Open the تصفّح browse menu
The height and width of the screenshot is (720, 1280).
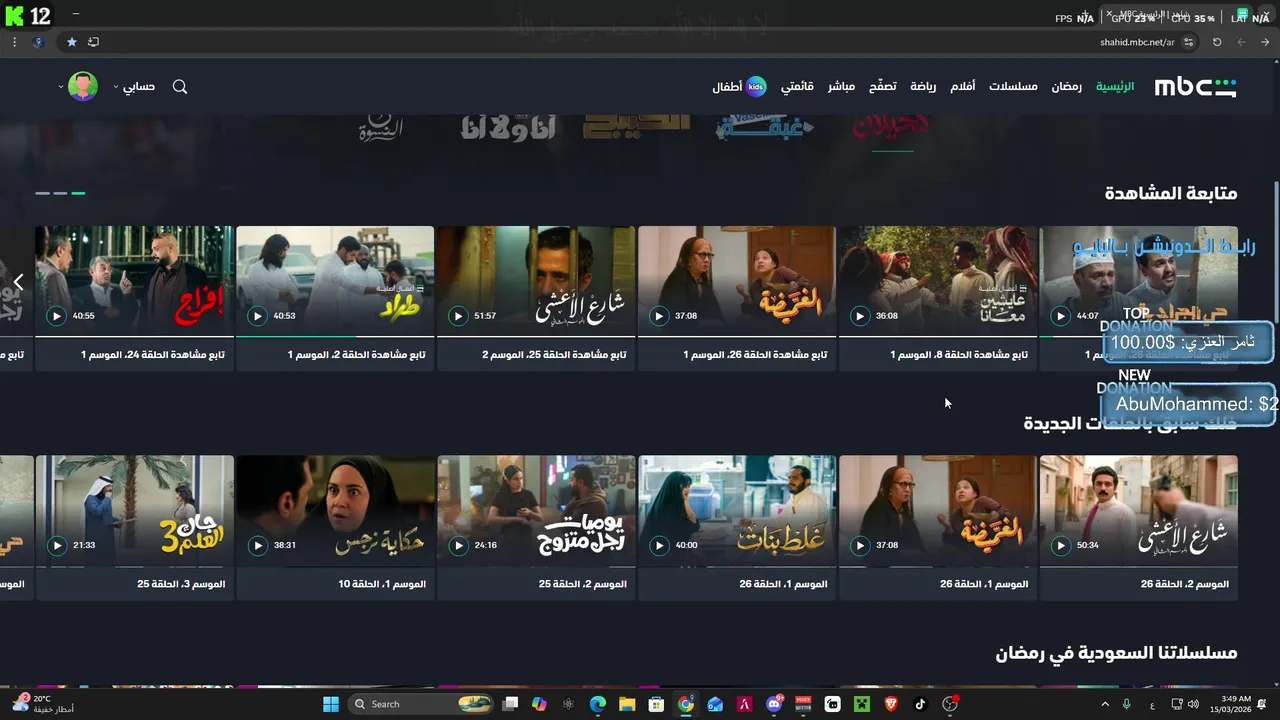click(x=882, y=87)
